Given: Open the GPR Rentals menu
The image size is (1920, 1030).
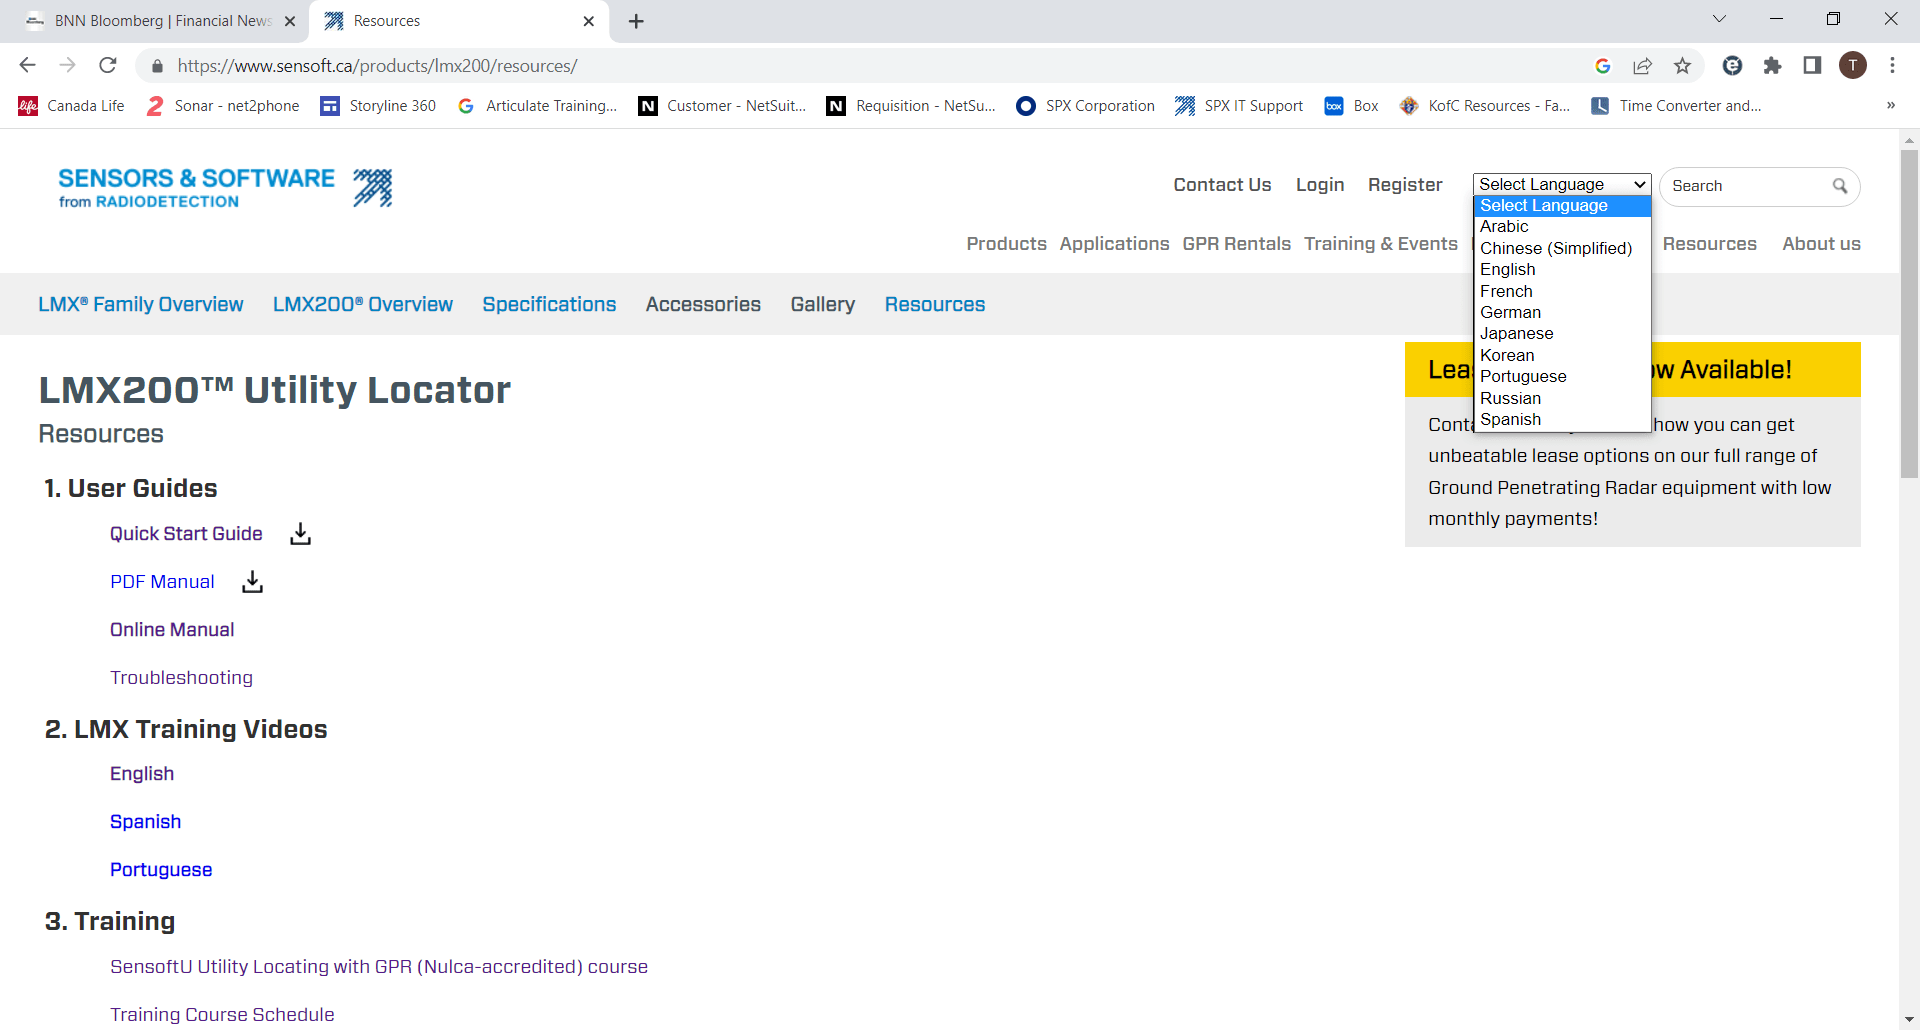Looking at the screenshot, I should (1237, 244).
